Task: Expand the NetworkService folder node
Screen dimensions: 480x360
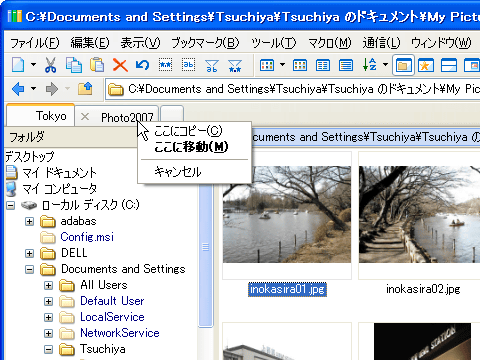Action: pos(48,333)
